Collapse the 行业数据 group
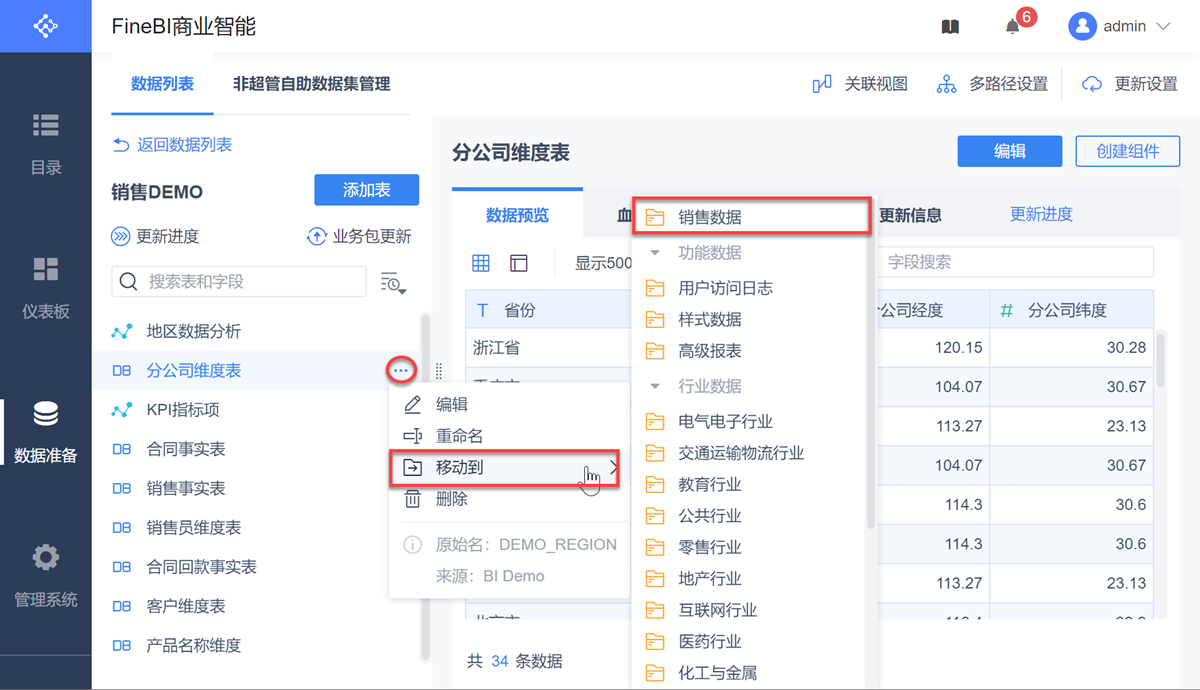Image resolution: width=1200 pixels, height=690 pixels. point(655,386)
